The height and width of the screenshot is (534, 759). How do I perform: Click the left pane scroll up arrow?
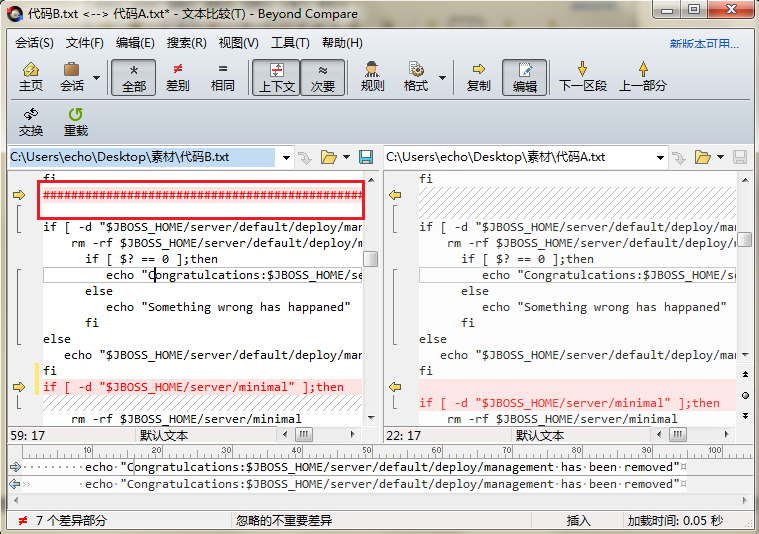point(371,180)
